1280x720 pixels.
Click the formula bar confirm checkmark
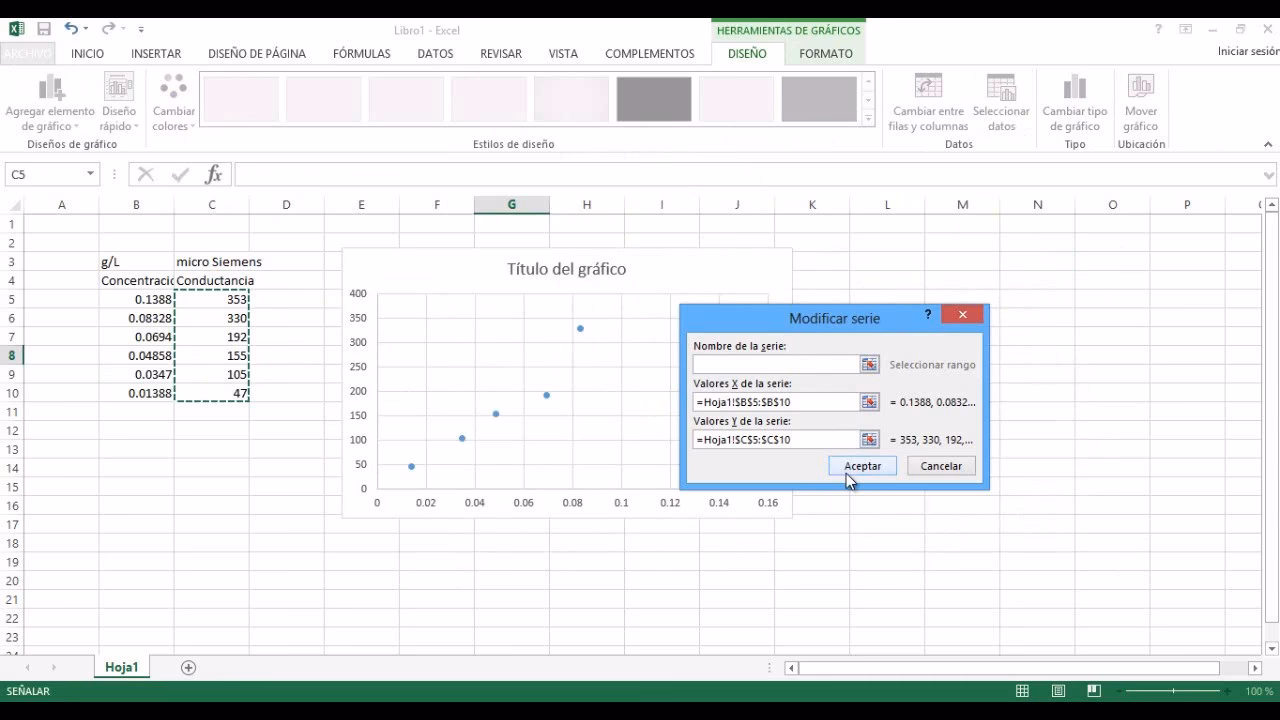pos(180,174)
